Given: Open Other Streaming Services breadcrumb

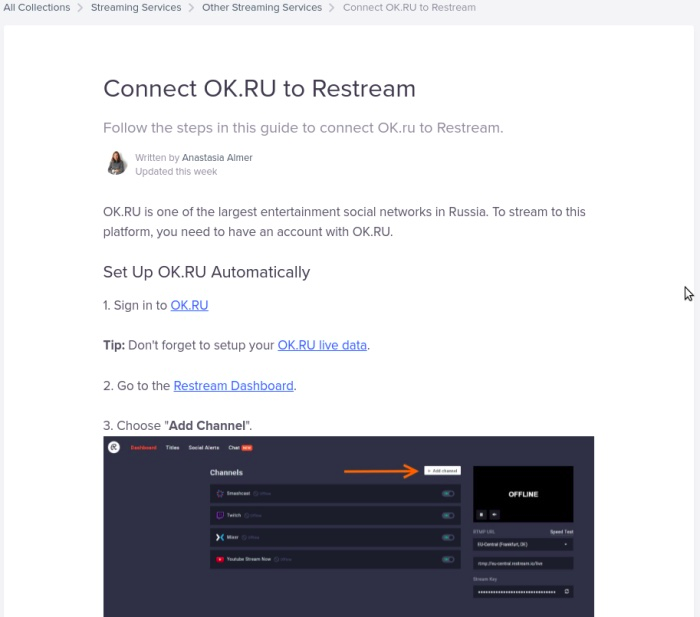Looking at the screenshot, I should coord(262,8).
